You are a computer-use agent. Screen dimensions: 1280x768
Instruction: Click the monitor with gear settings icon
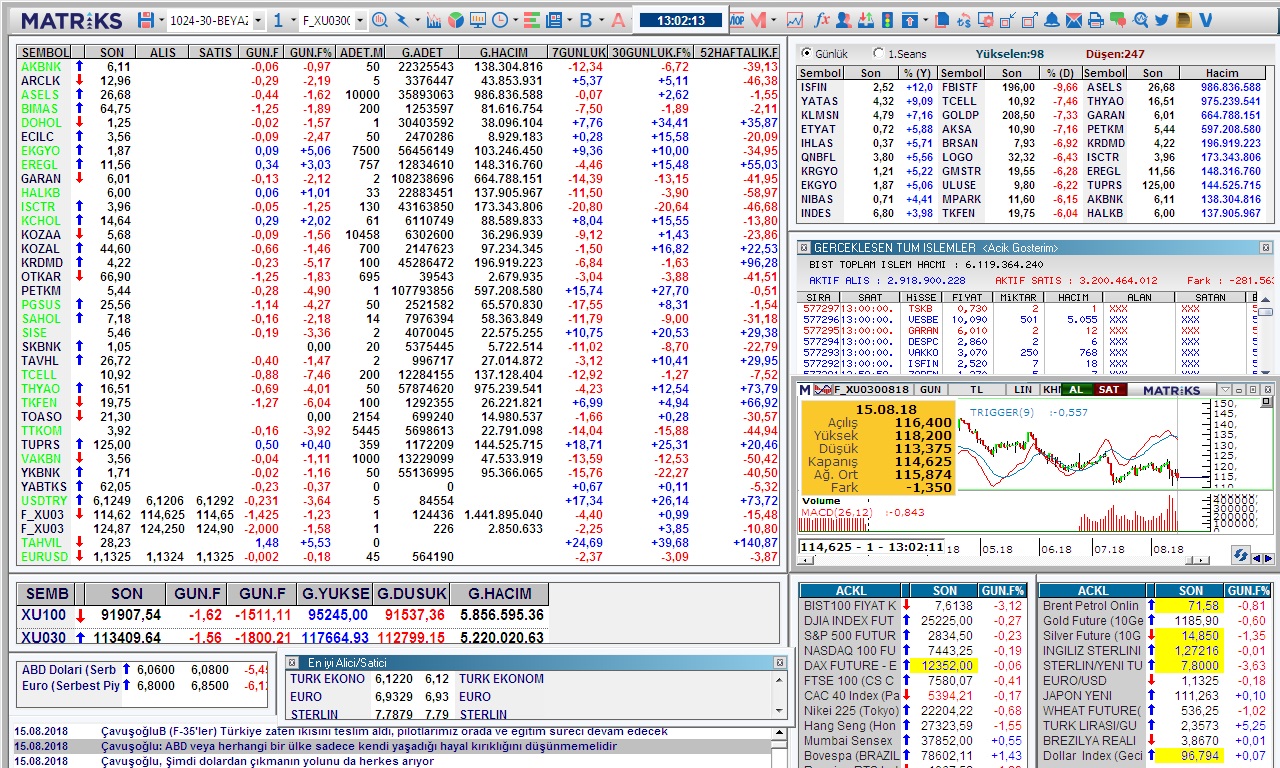[x=986, y=20]
